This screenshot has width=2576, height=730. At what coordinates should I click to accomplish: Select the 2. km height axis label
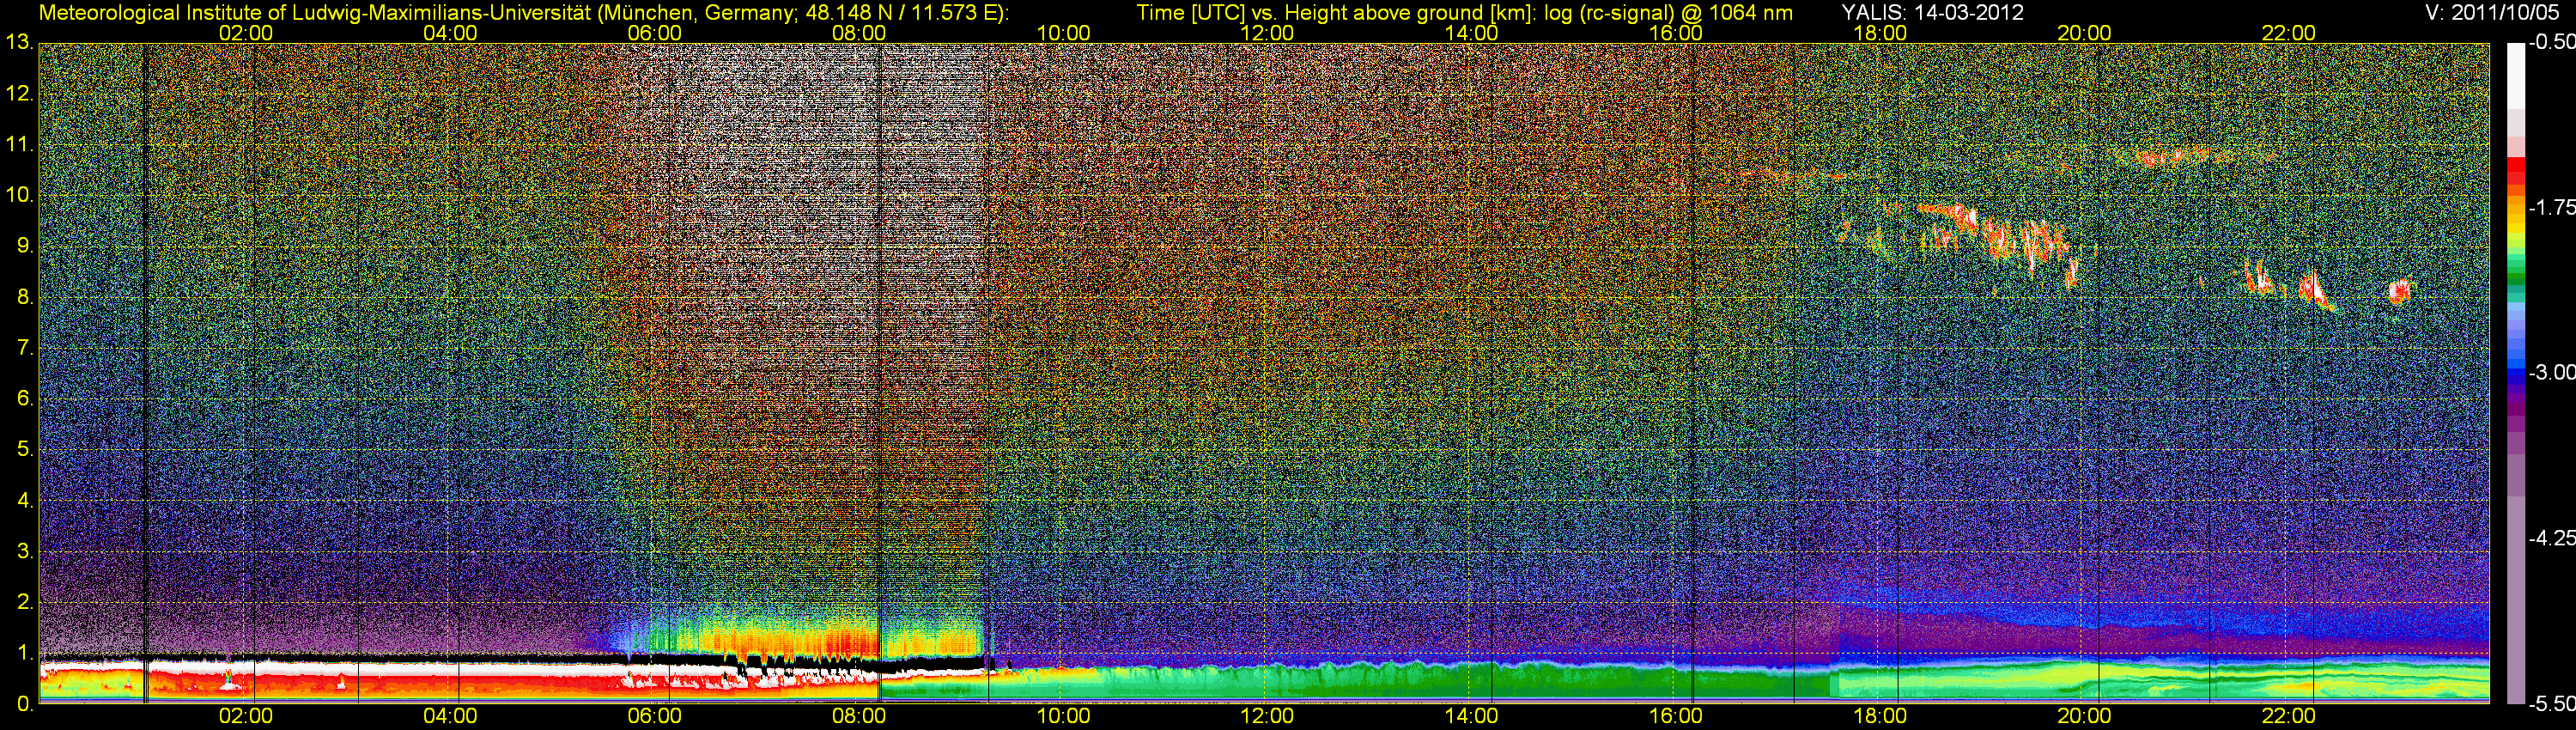[24, 603]
